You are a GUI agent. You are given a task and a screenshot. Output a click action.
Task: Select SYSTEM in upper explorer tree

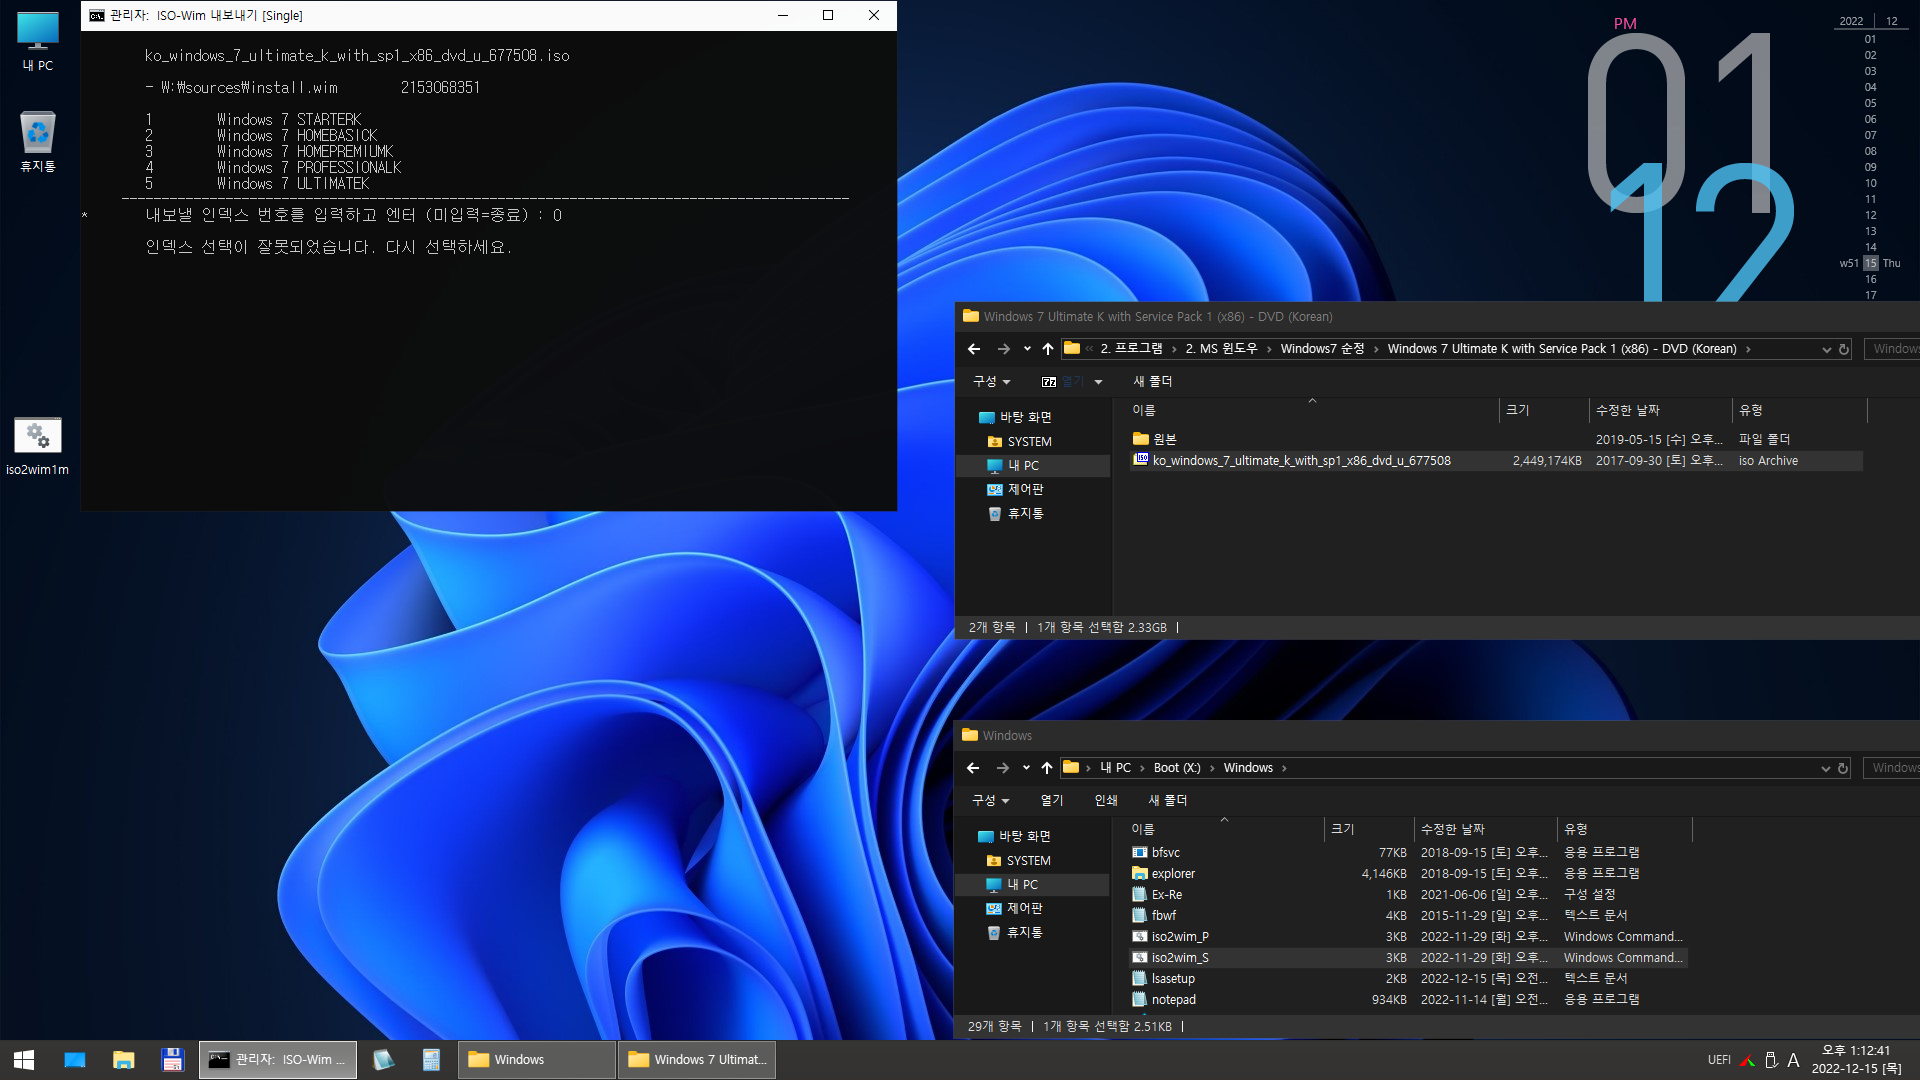(x=1029, y=441)
